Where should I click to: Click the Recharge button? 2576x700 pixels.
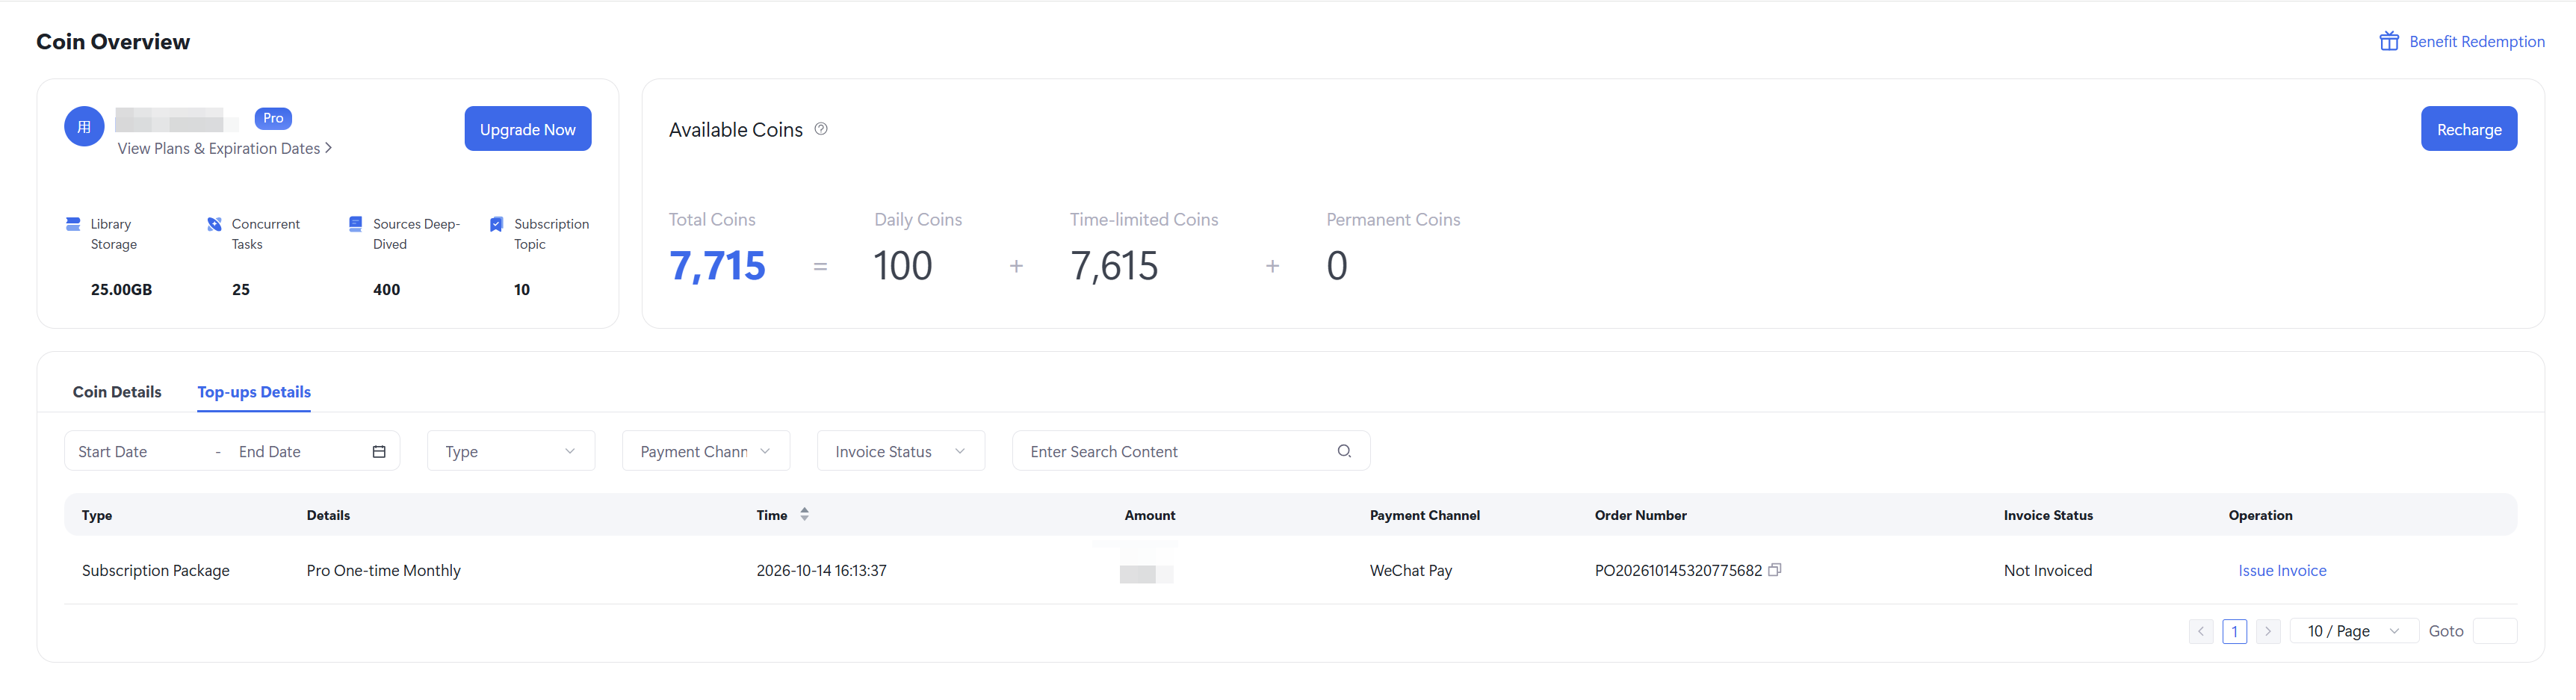click(2469, 129)
